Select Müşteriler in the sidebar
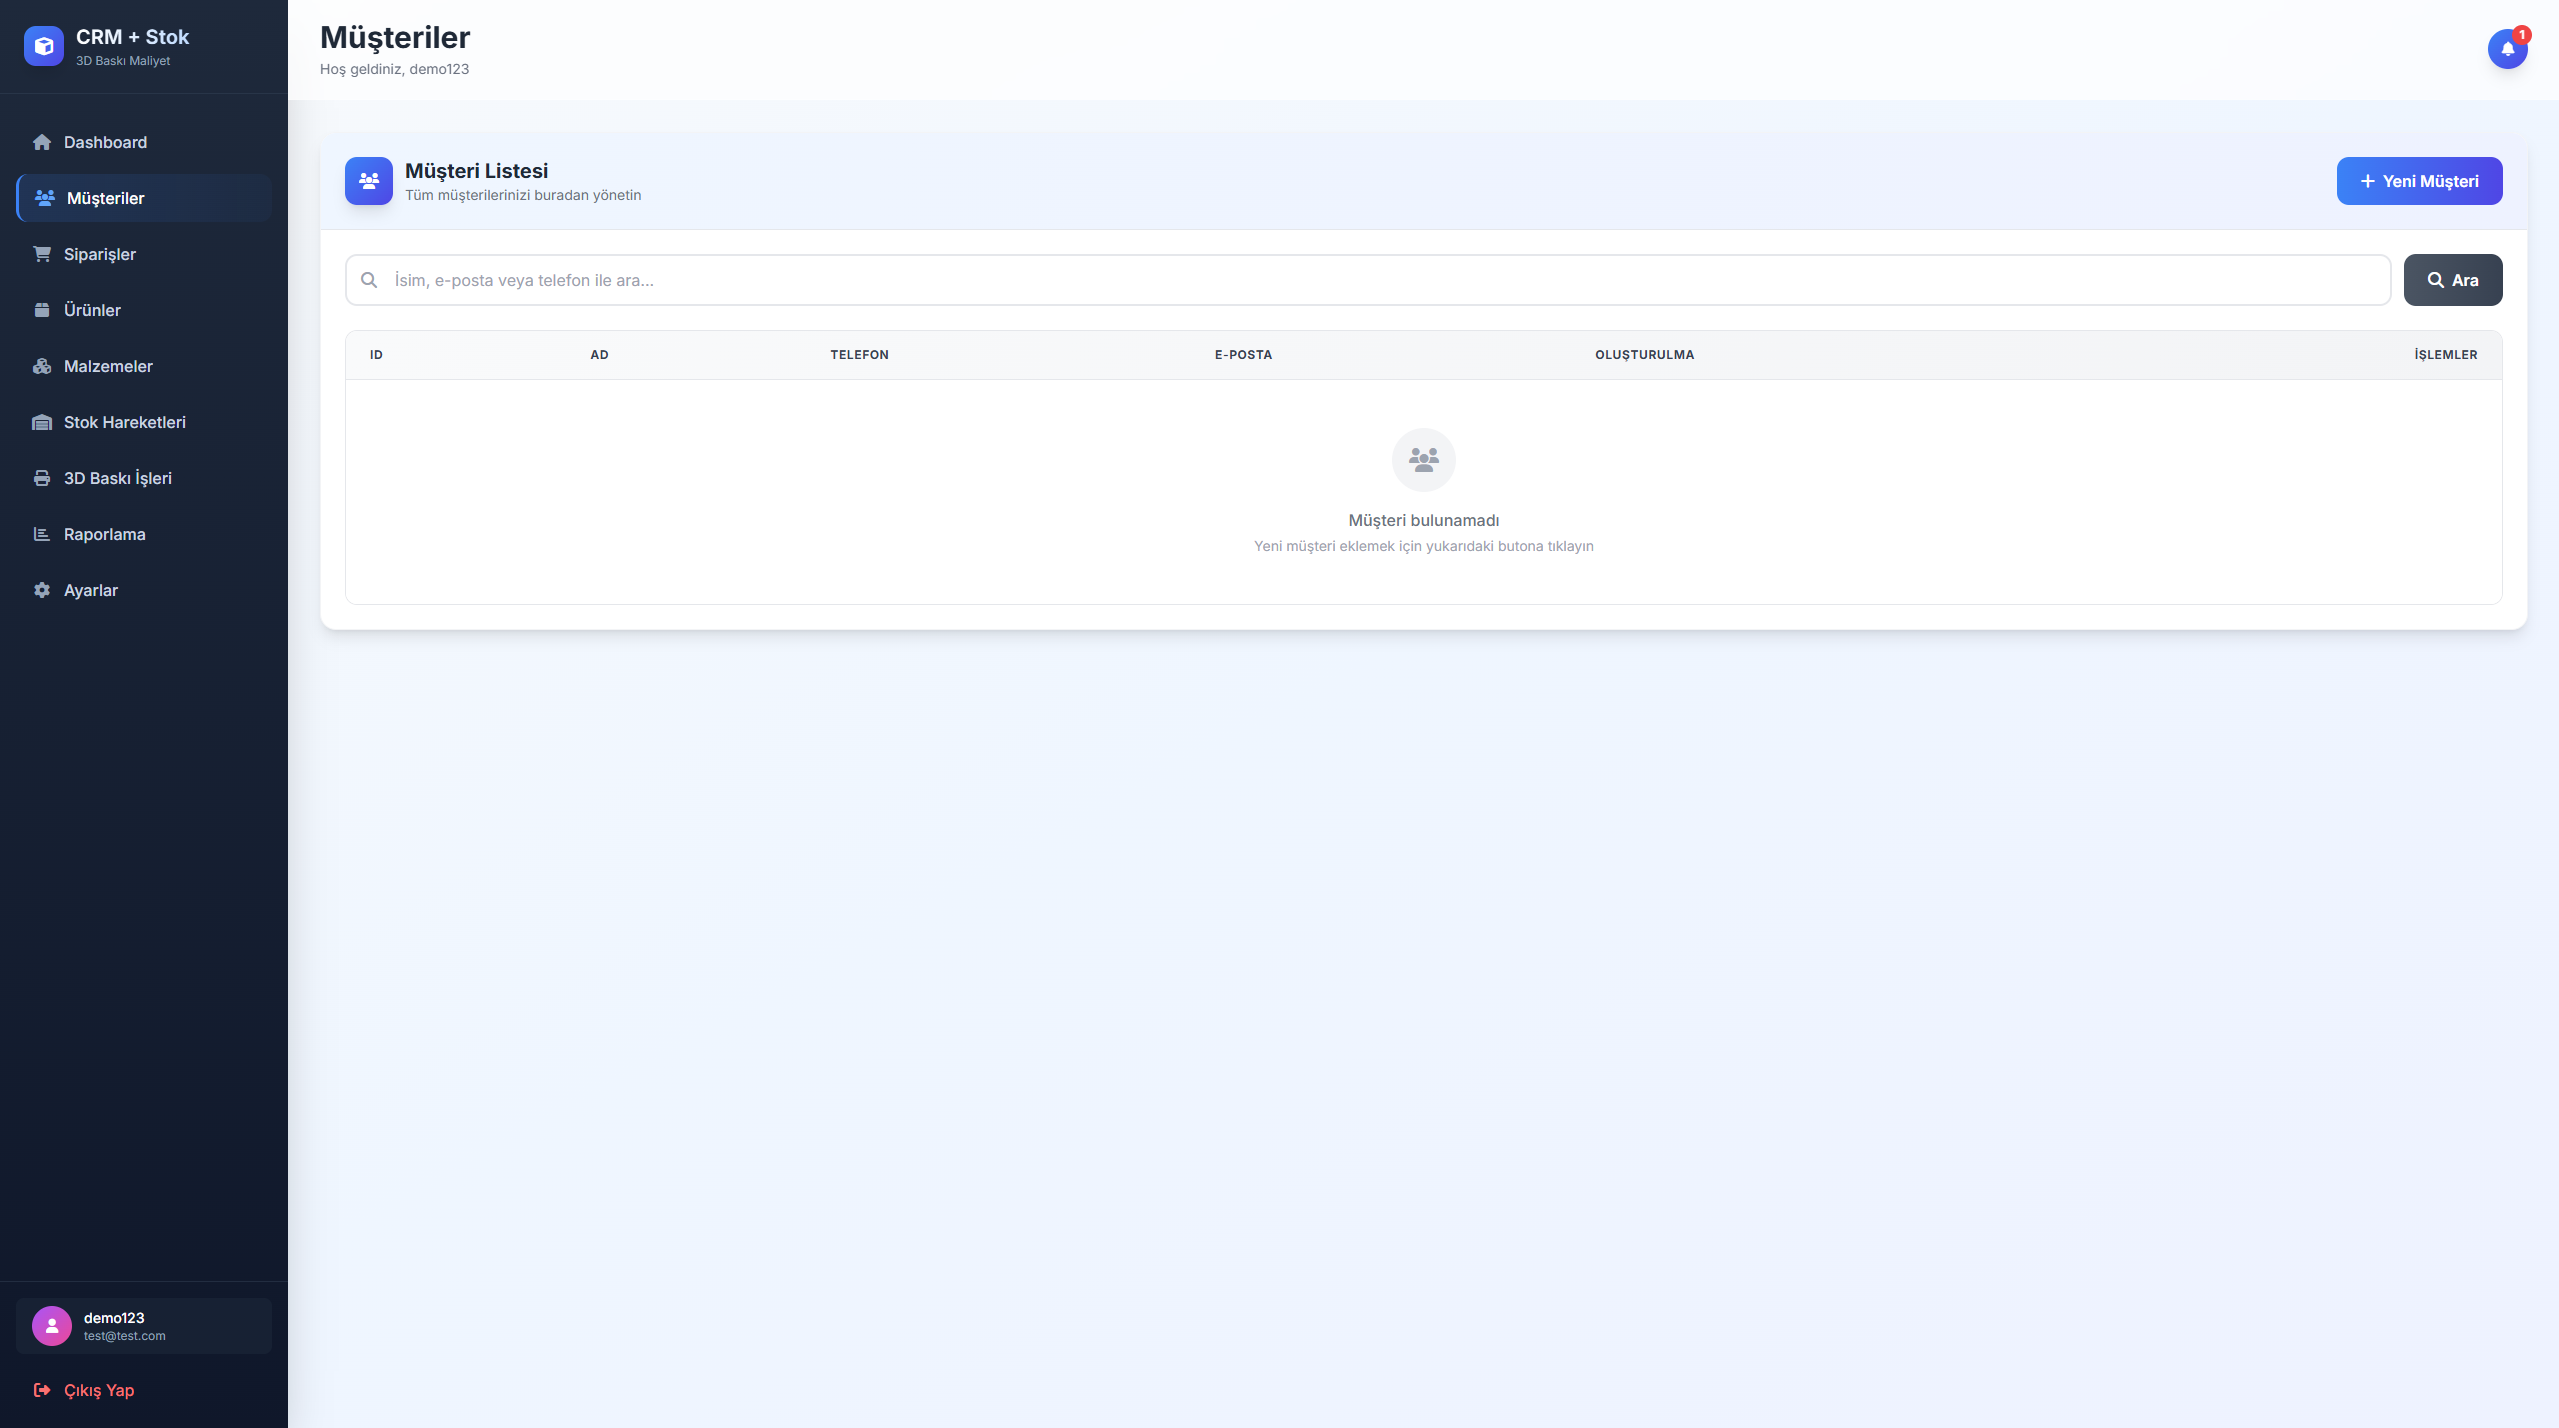Viewport: 2559px width, 1428px height. (105, 198)
